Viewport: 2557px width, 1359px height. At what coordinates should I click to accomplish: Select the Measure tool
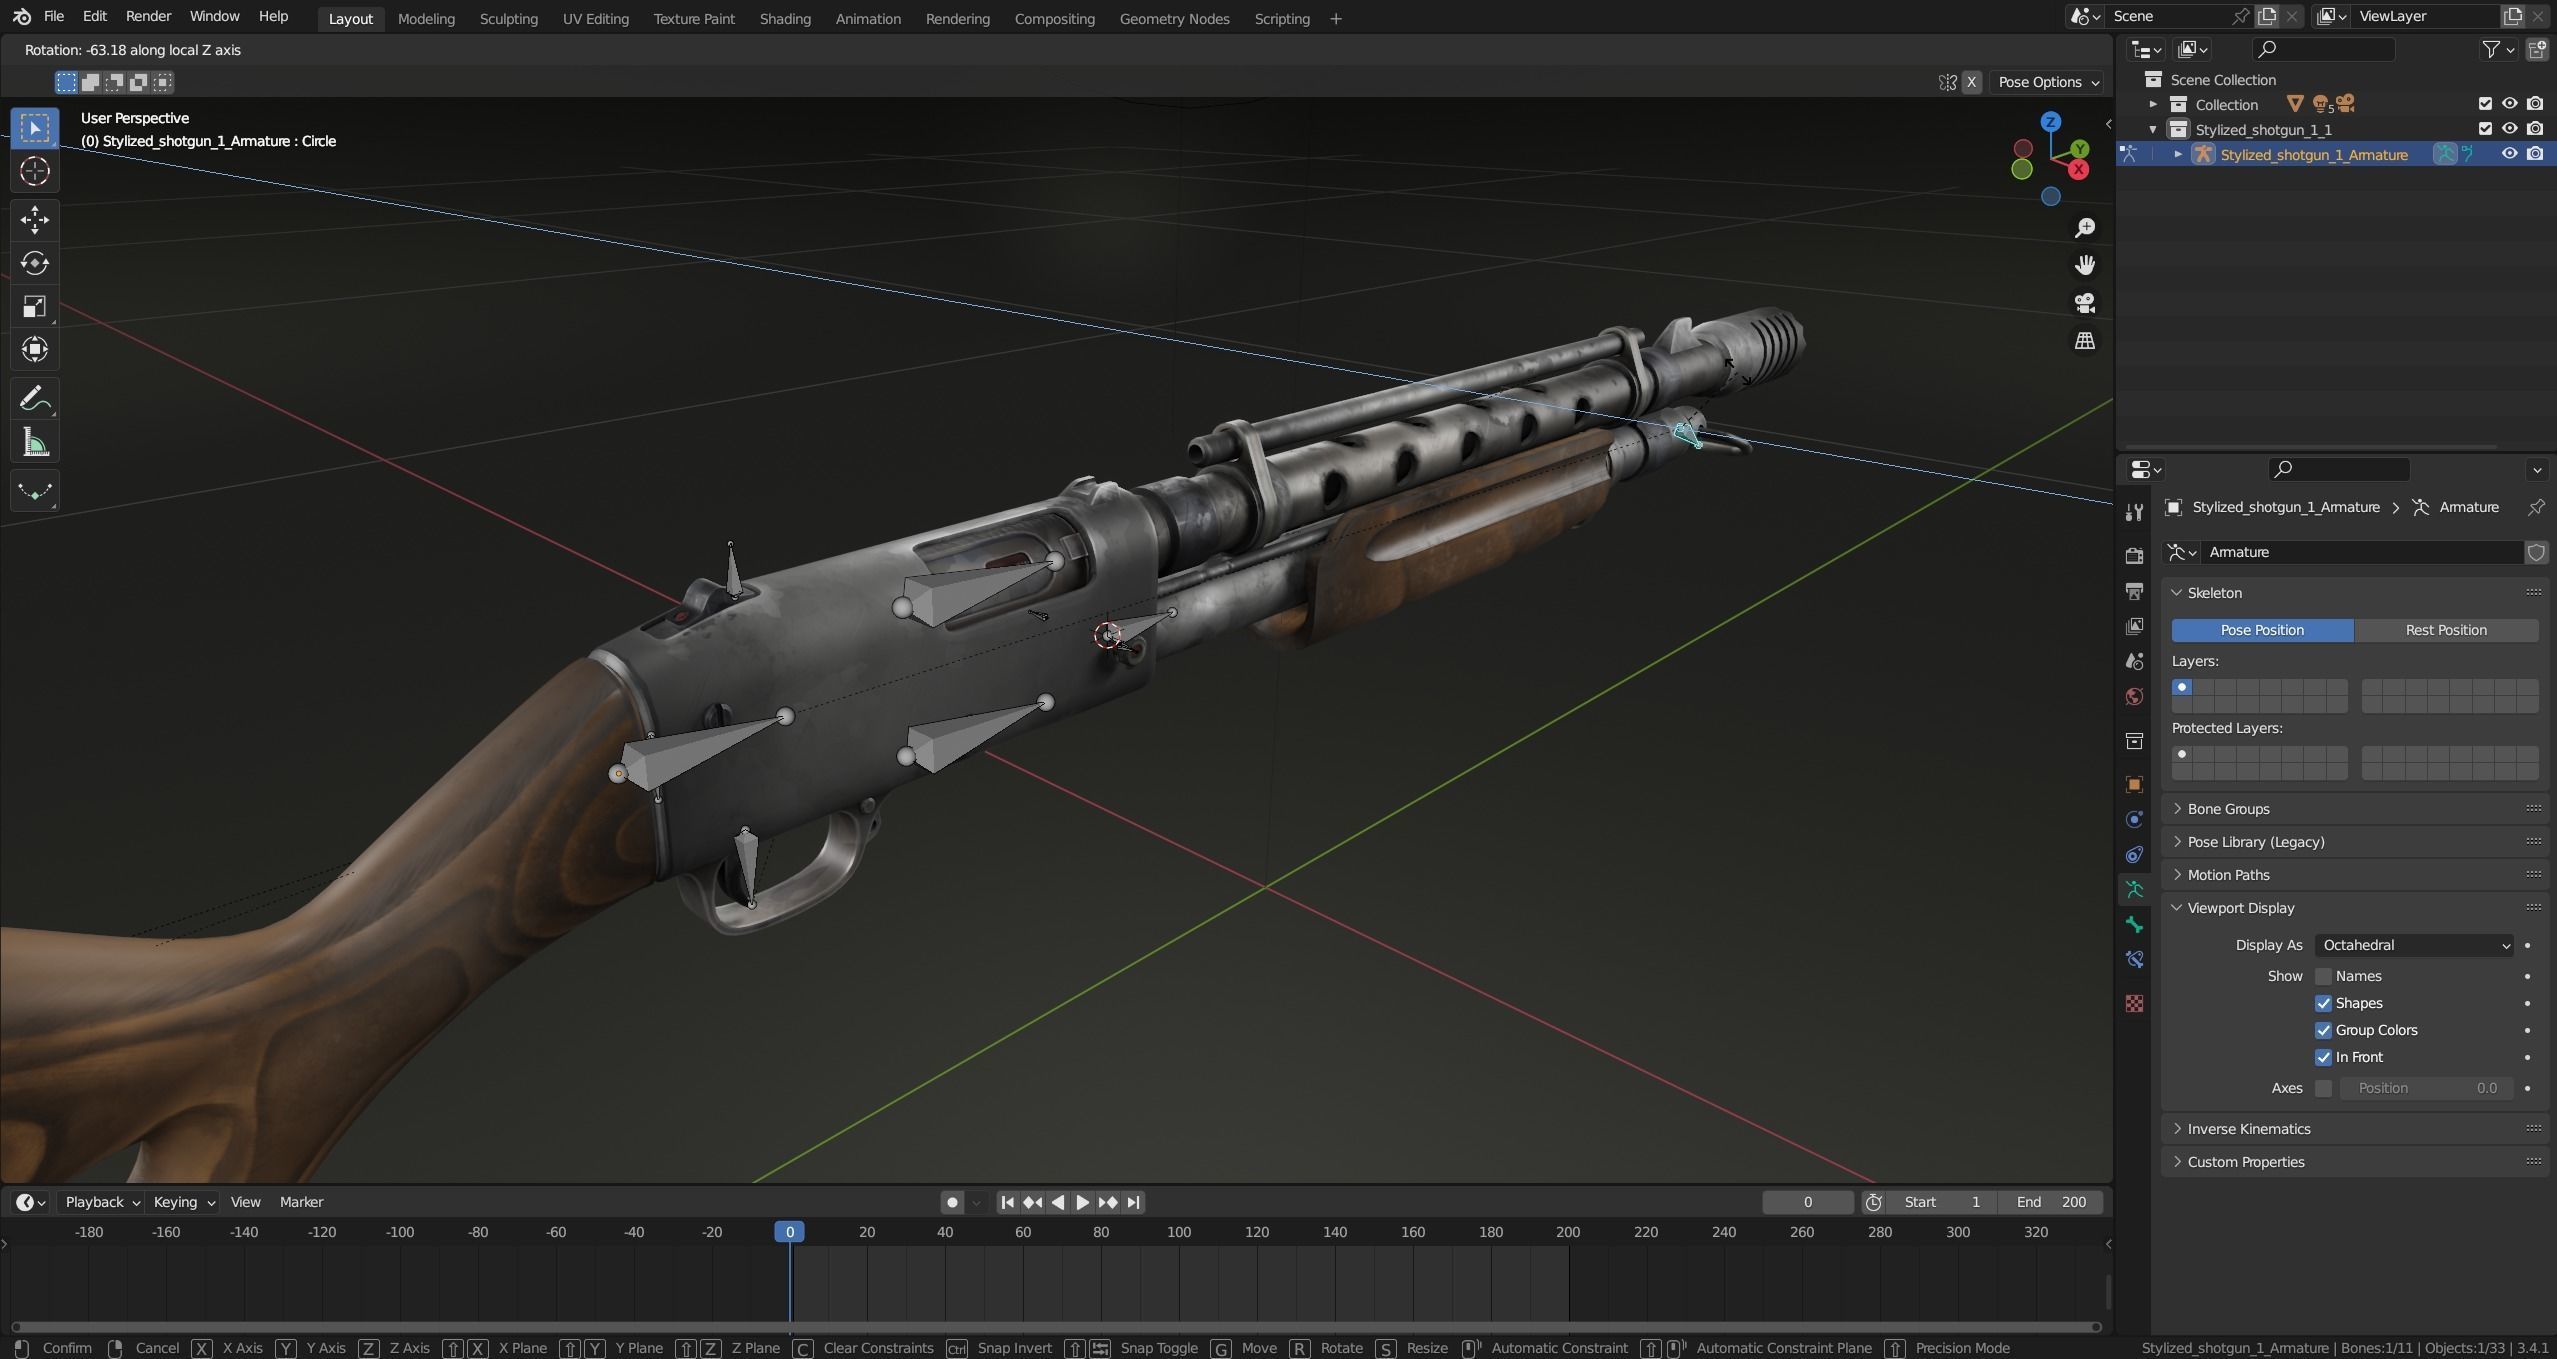[x=35, y=442]
